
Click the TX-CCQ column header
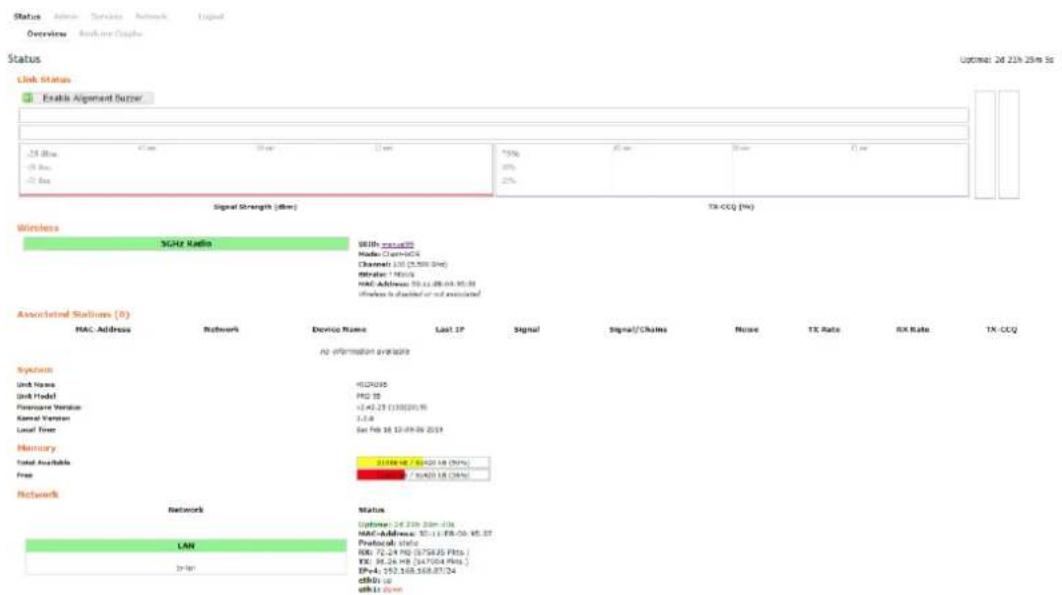point(1001,329)
